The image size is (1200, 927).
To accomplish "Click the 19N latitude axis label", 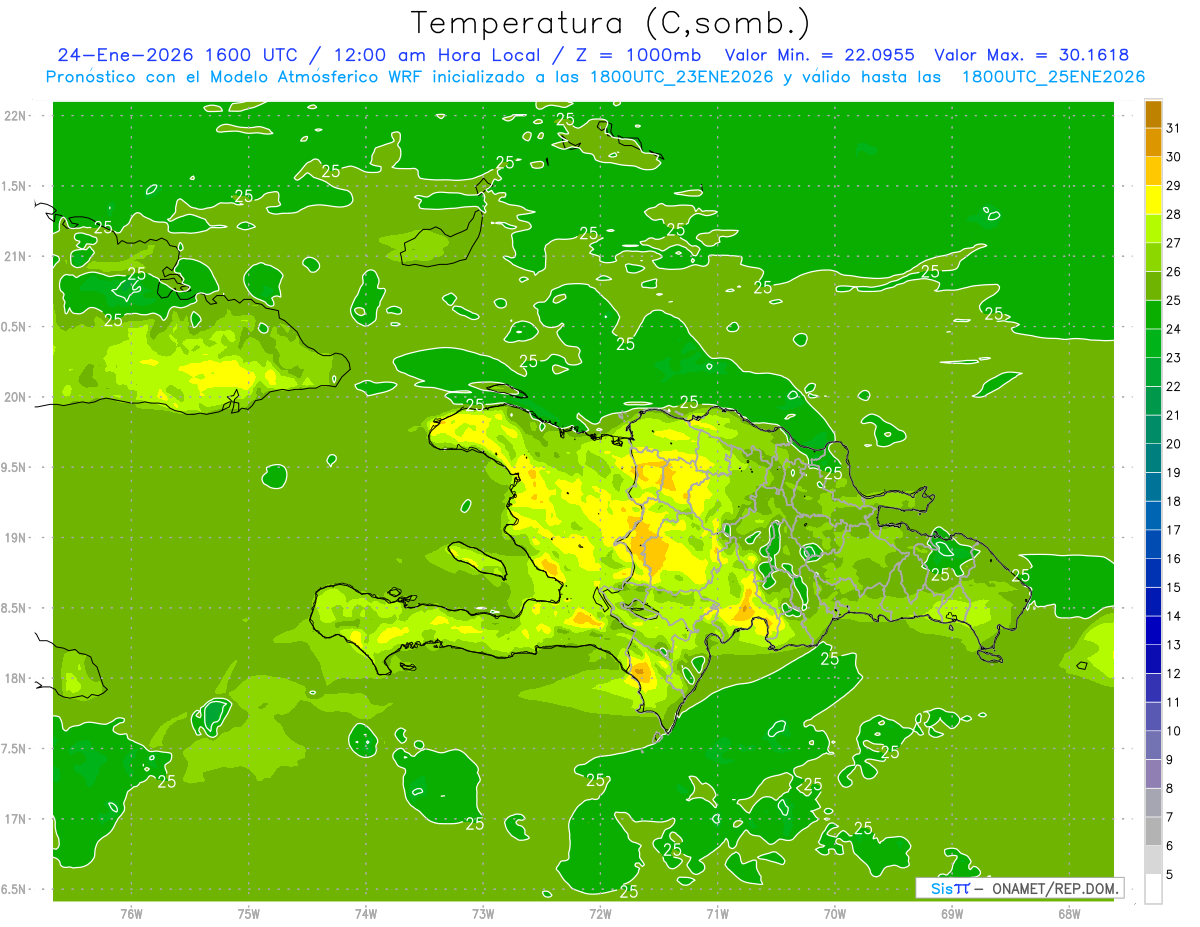I will click(x=16, y=538).
